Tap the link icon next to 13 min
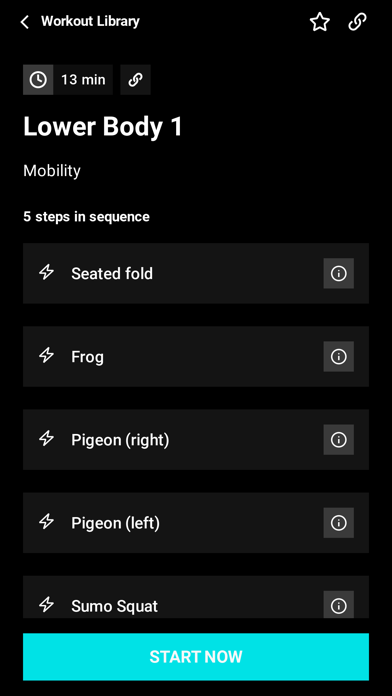Screen dimensions: 392x696 point(135,80)
